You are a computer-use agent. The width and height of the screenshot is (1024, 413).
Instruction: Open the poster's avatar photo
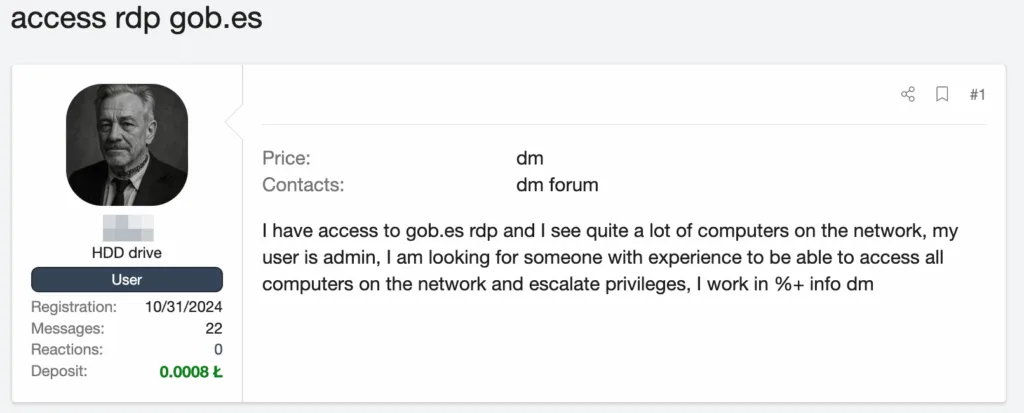127,144
